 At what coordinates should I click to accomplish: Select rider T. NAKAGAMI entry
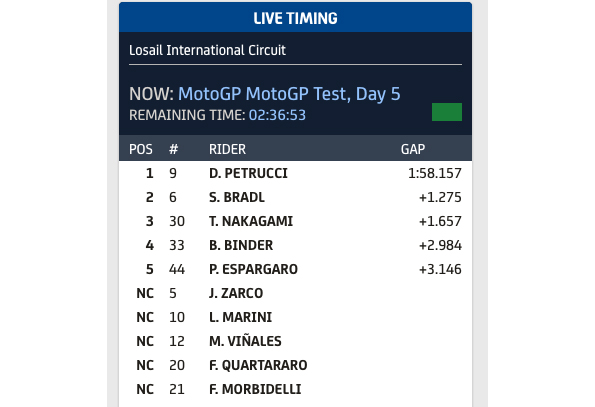pyautogui.click(x=295, y=221)
